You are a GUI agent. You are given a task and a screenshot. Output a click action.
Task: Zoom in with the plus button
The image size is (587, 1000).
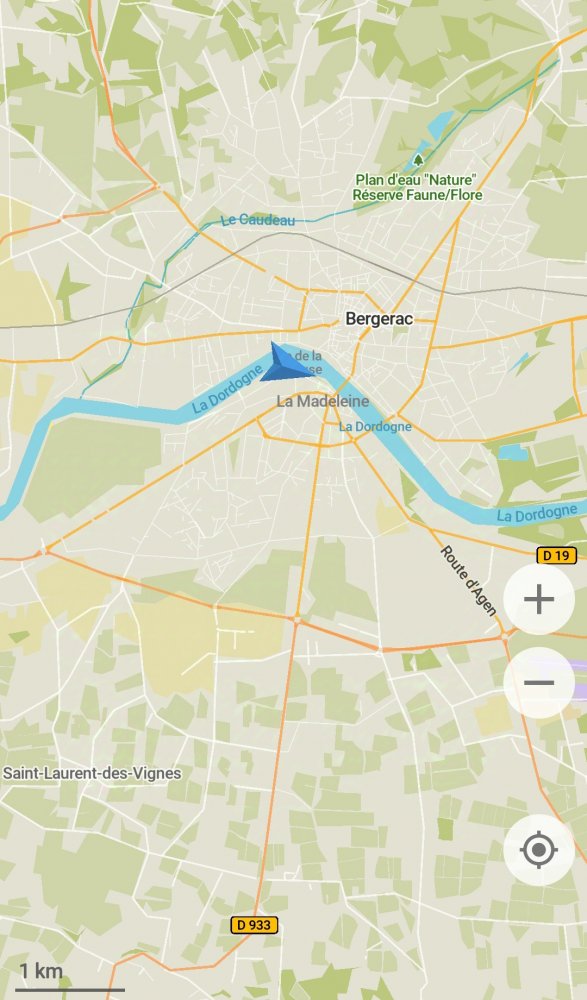point(539,599)
